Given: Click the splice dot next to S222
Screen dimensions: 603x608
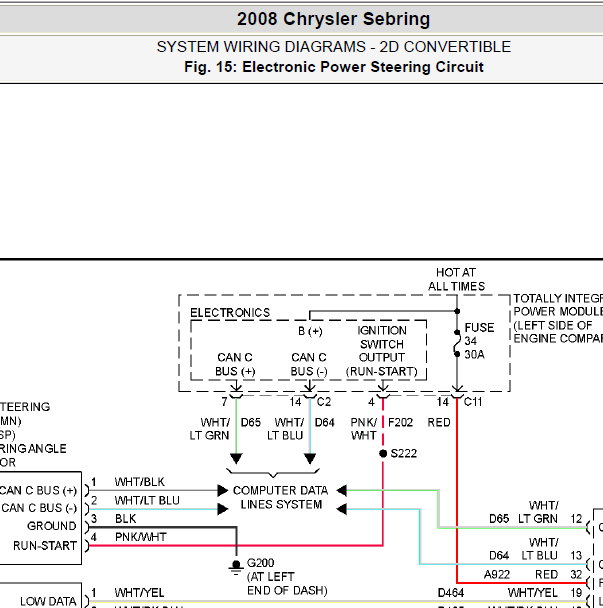Looking at the screenshot, I should (x=383, y=453).
